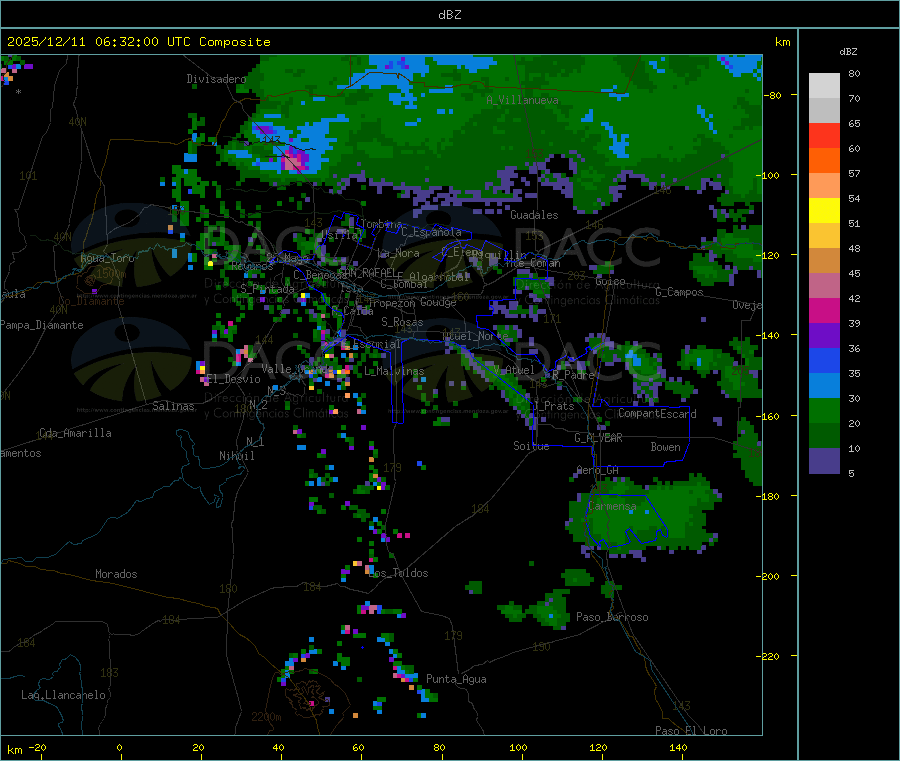Click the 'Guadales' map label
Image resolution: width=900 pixels, height=761 pixels.
[x=534, y=215]
